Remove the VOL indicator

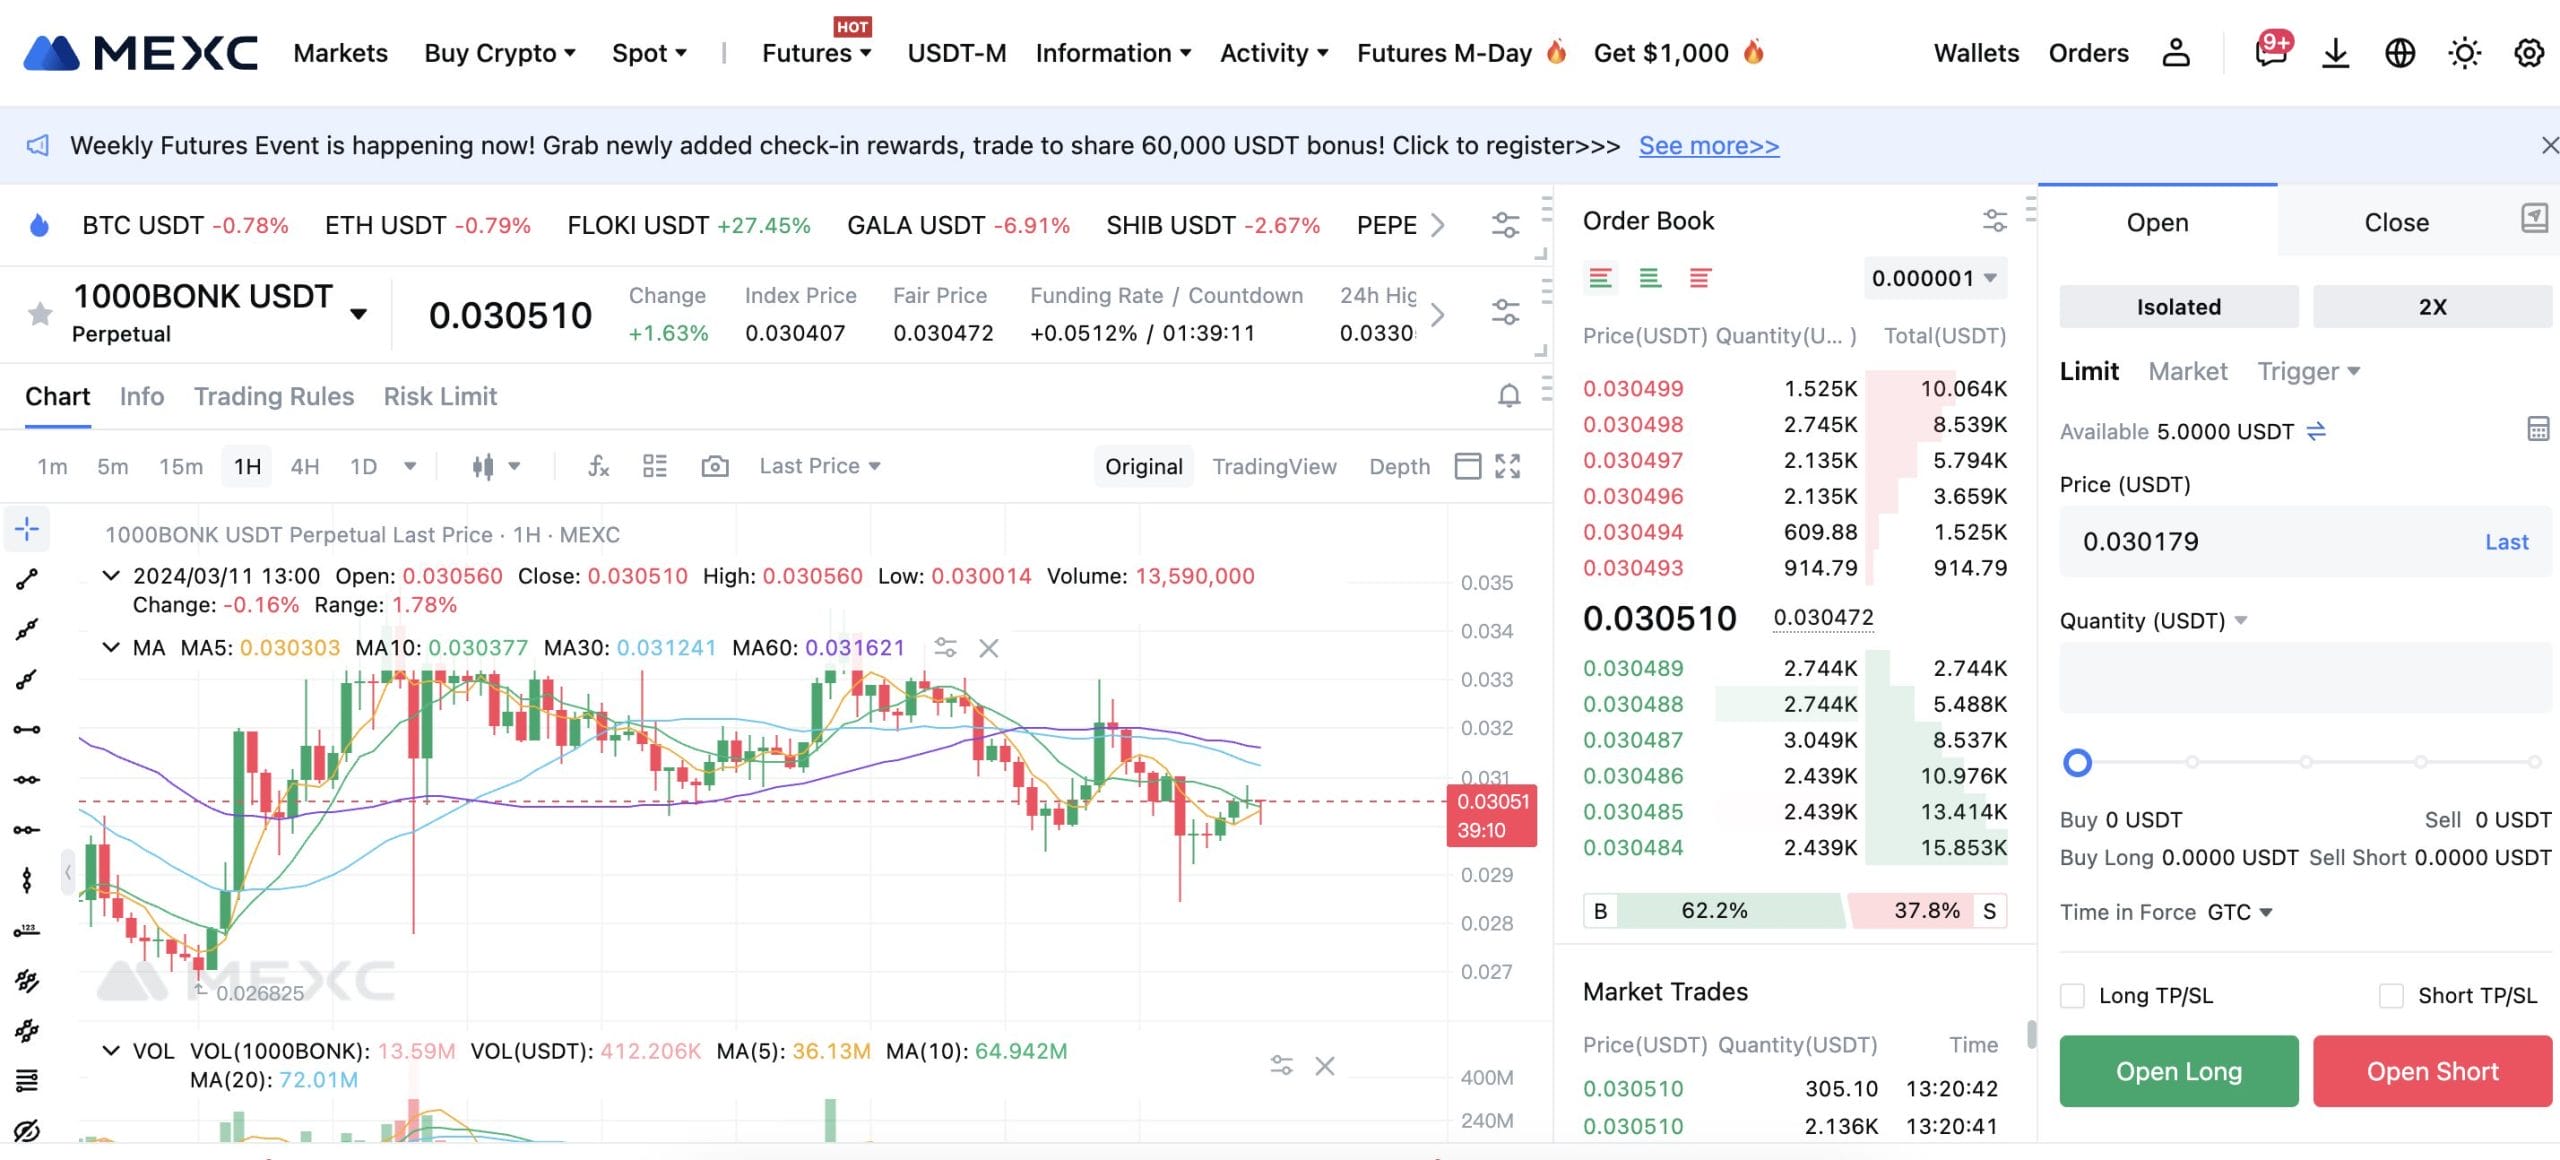pyautogui.click(x=1325, y=1066)
